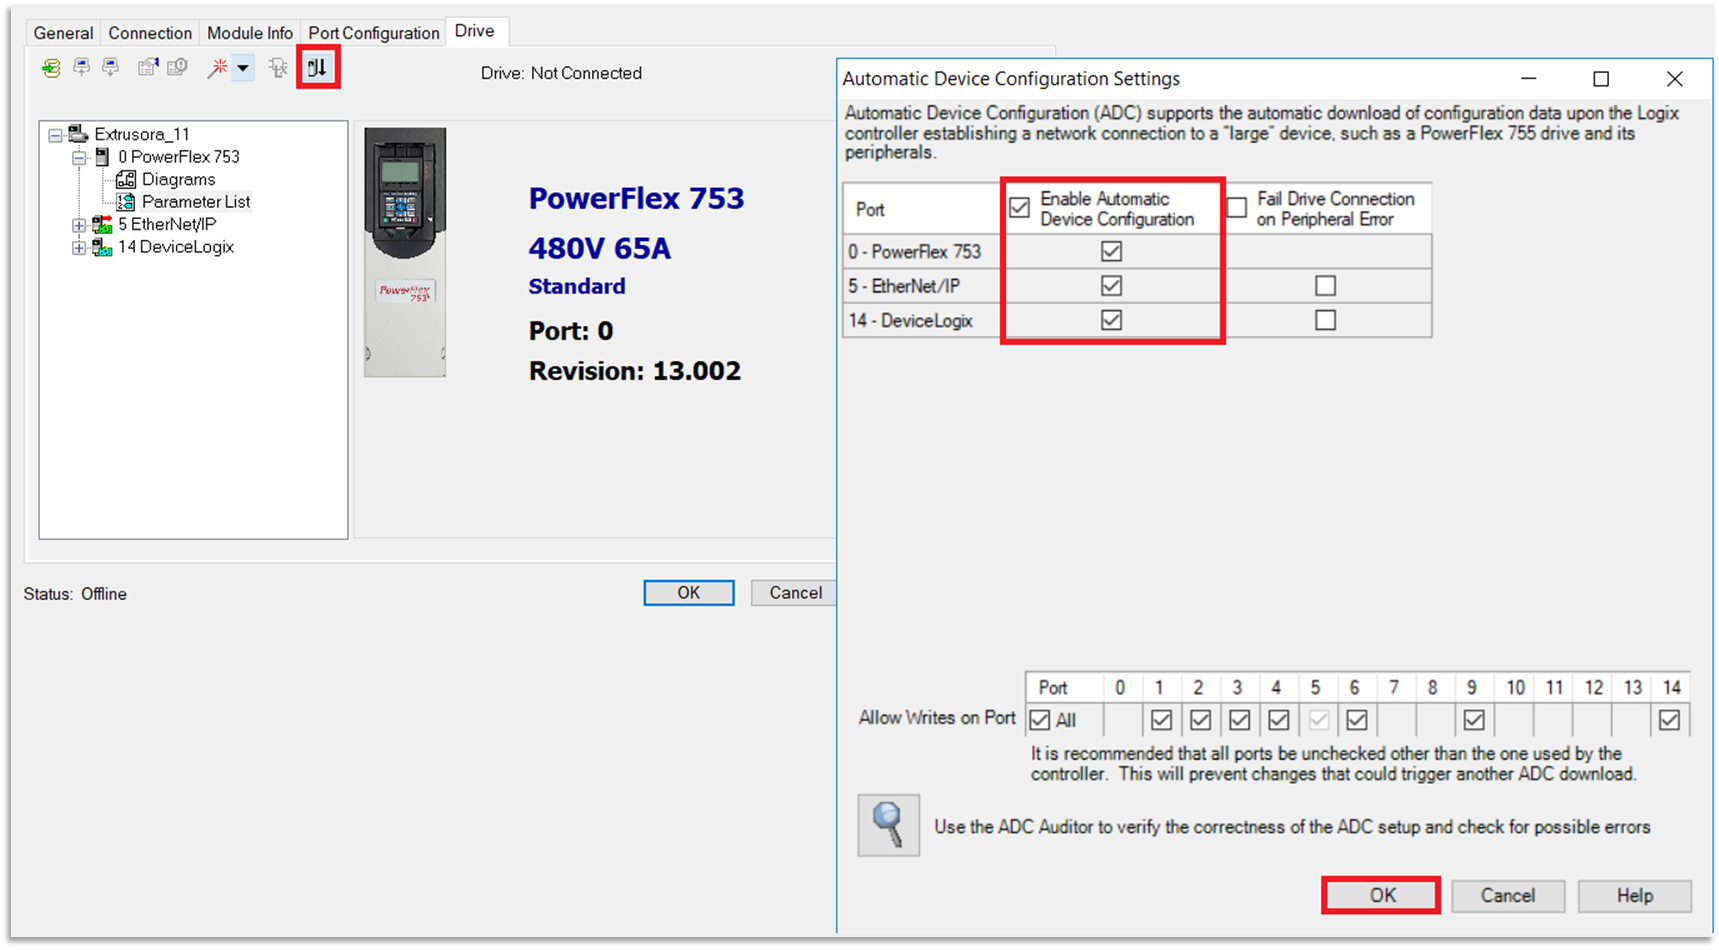Uncheck ADC for 5 - EtherNet/IP row
Image resolution: width=1719 pixels, height=950 pixels.
pos(1111,286)
